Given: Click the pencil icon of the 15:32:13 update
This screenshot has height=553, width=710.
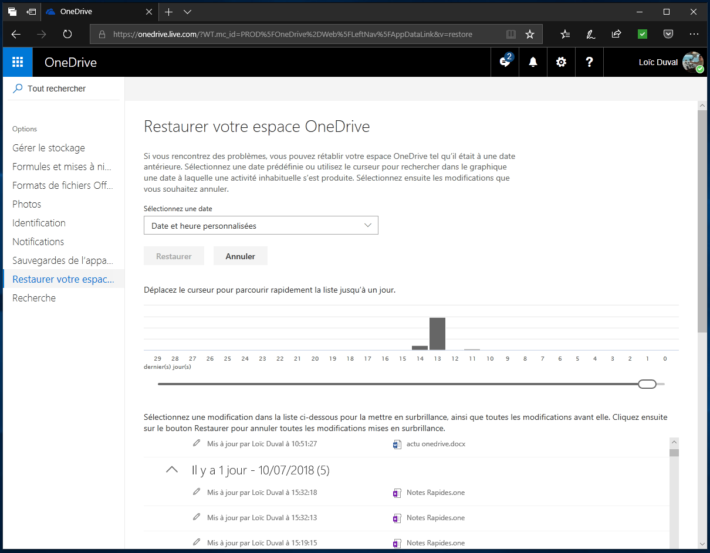Looking at the screenshot, I should [x=197, y=517].
